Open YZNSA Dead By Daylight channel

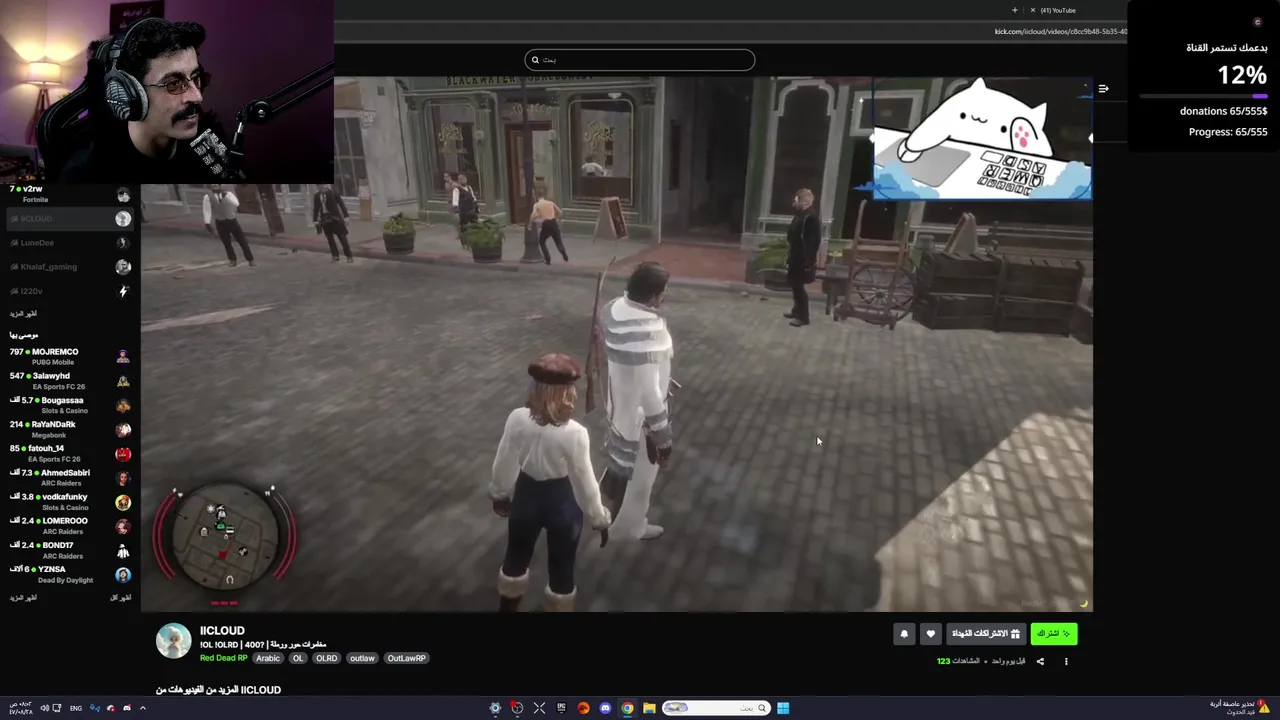click(70, 574)
